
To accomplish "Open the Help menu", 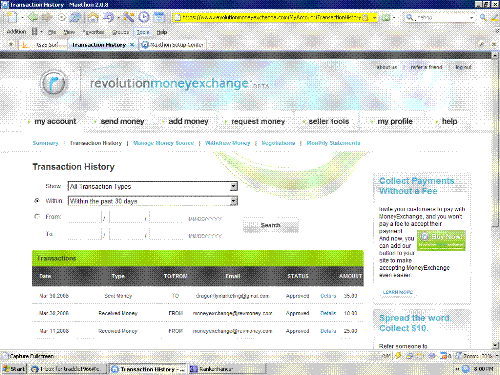I will [x=162, y=32].
